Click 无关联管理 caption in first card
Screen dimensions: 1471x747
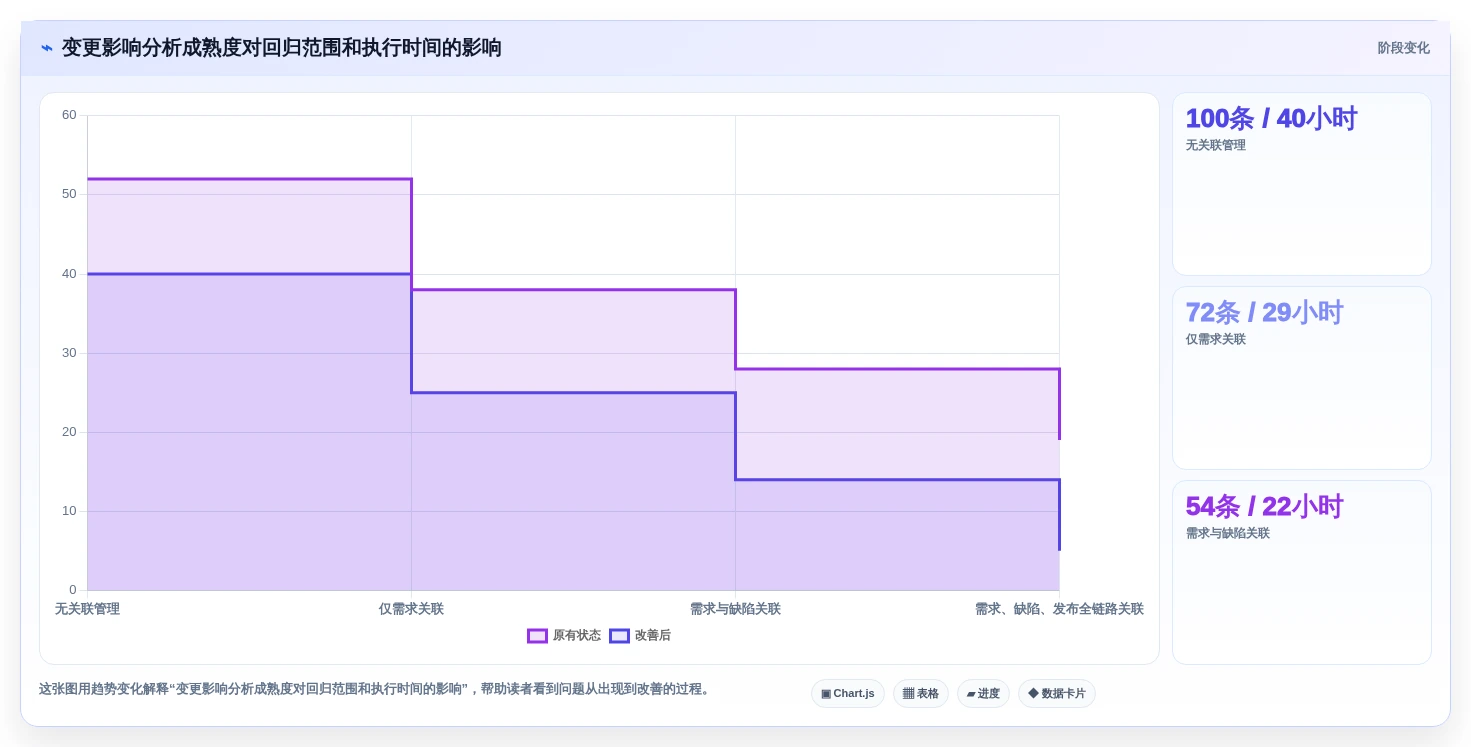[1216, 145]
